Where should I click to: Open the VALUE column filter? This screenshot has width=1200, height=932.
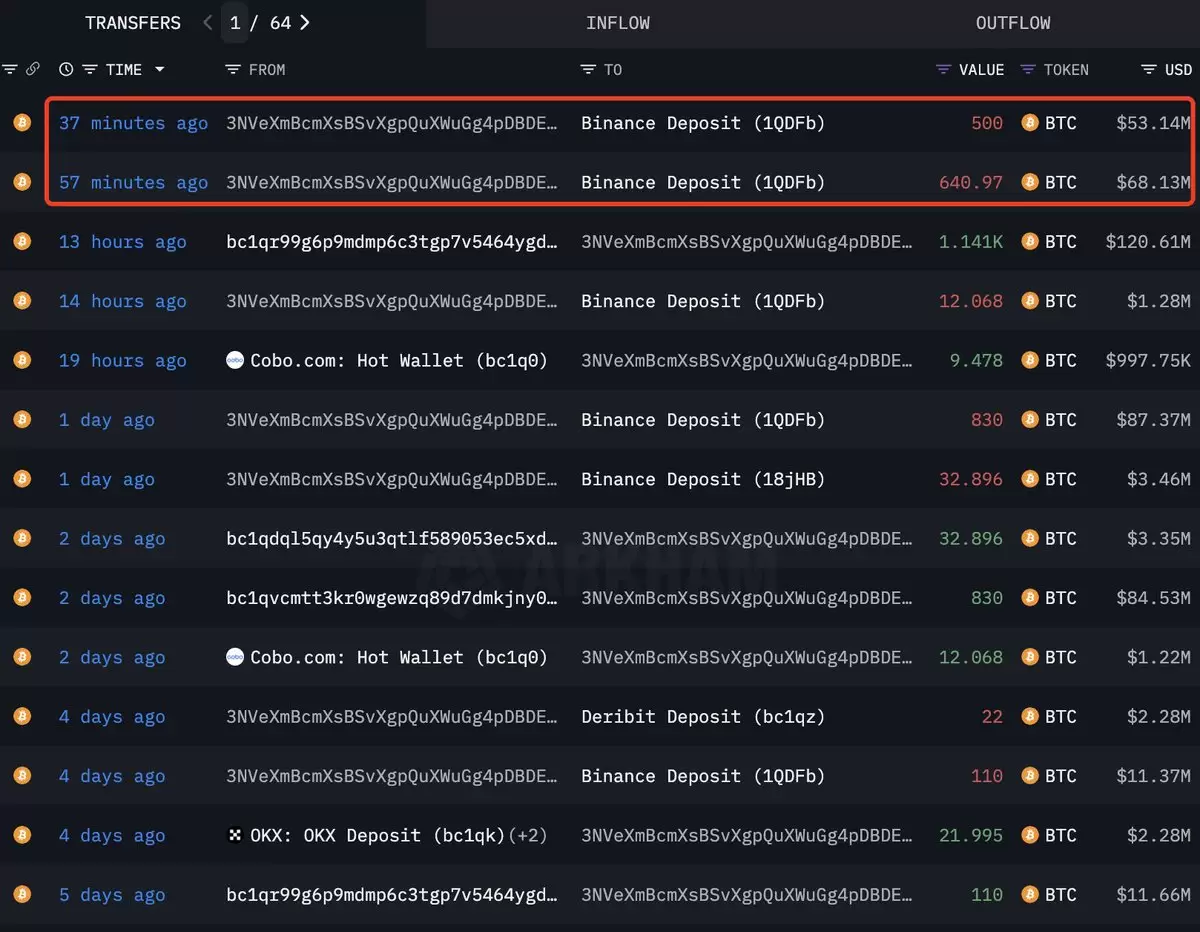coord(943,69)
